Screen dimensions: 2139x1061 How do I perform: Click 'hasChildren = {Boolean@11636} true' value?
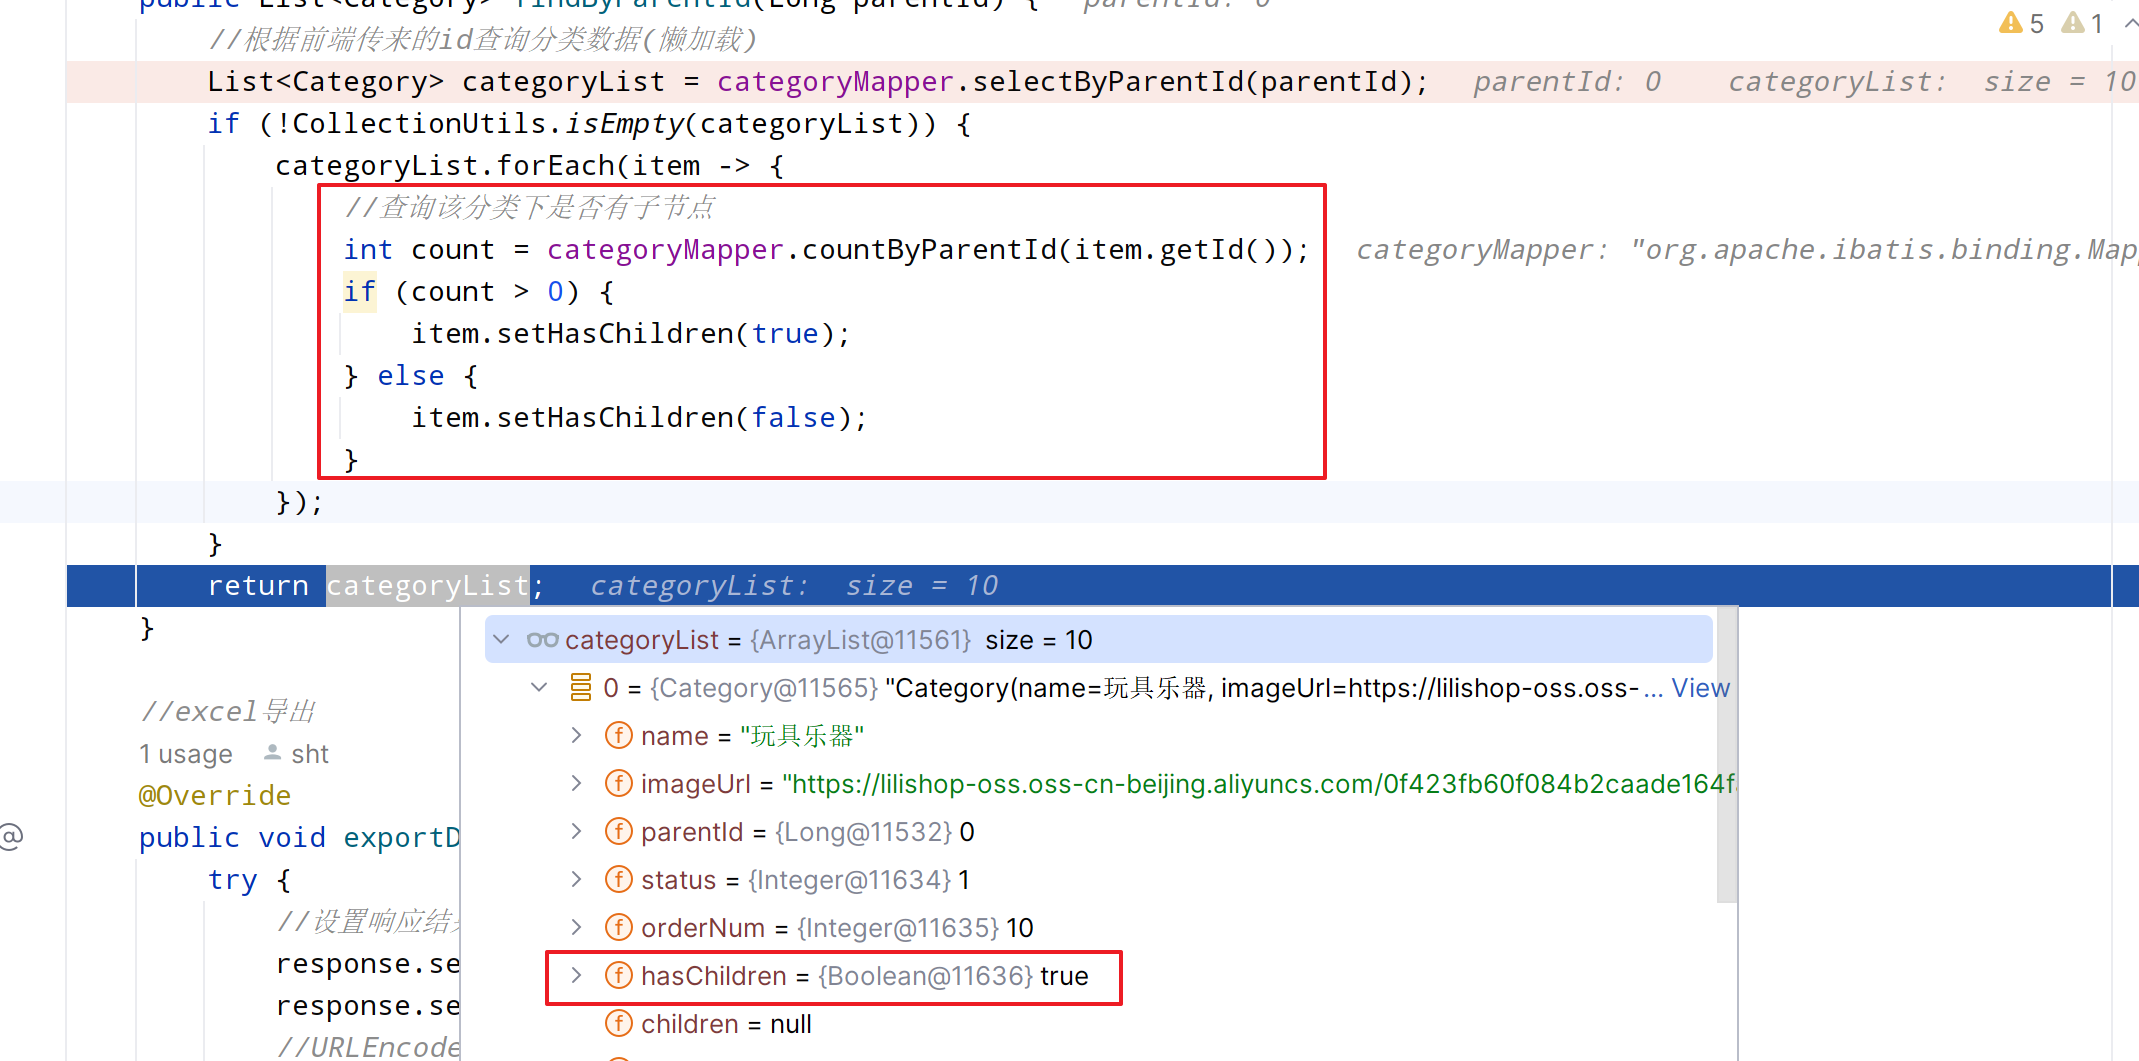[864, 976]
